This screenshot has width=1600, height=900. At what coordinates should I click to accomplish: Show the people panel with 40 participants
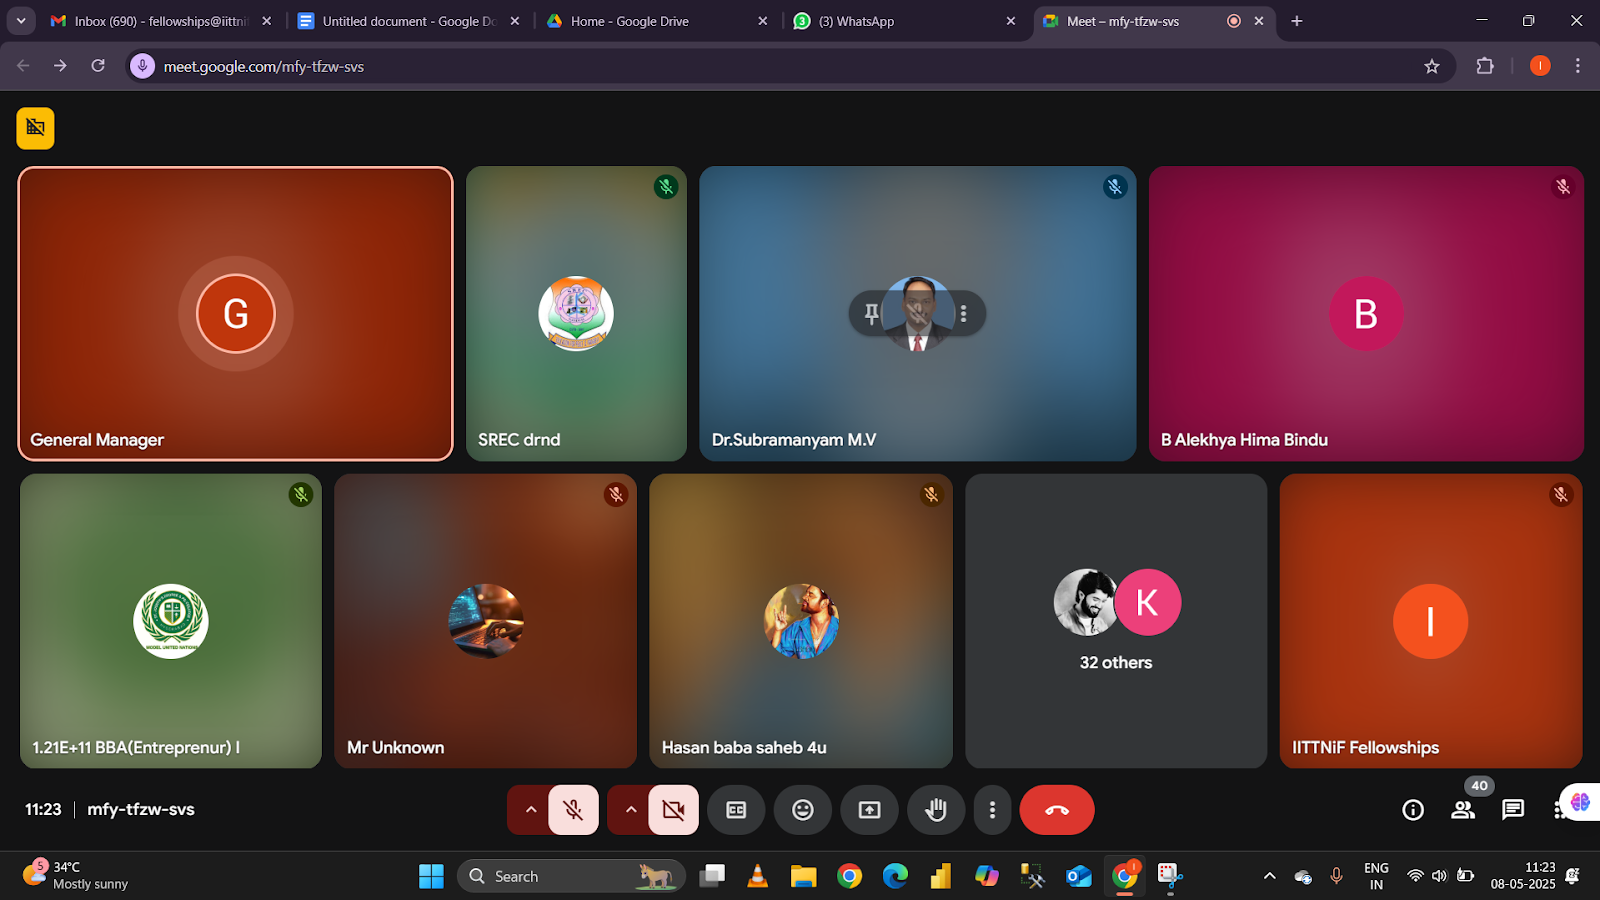pyautogui.click(x=1463, y=810)
